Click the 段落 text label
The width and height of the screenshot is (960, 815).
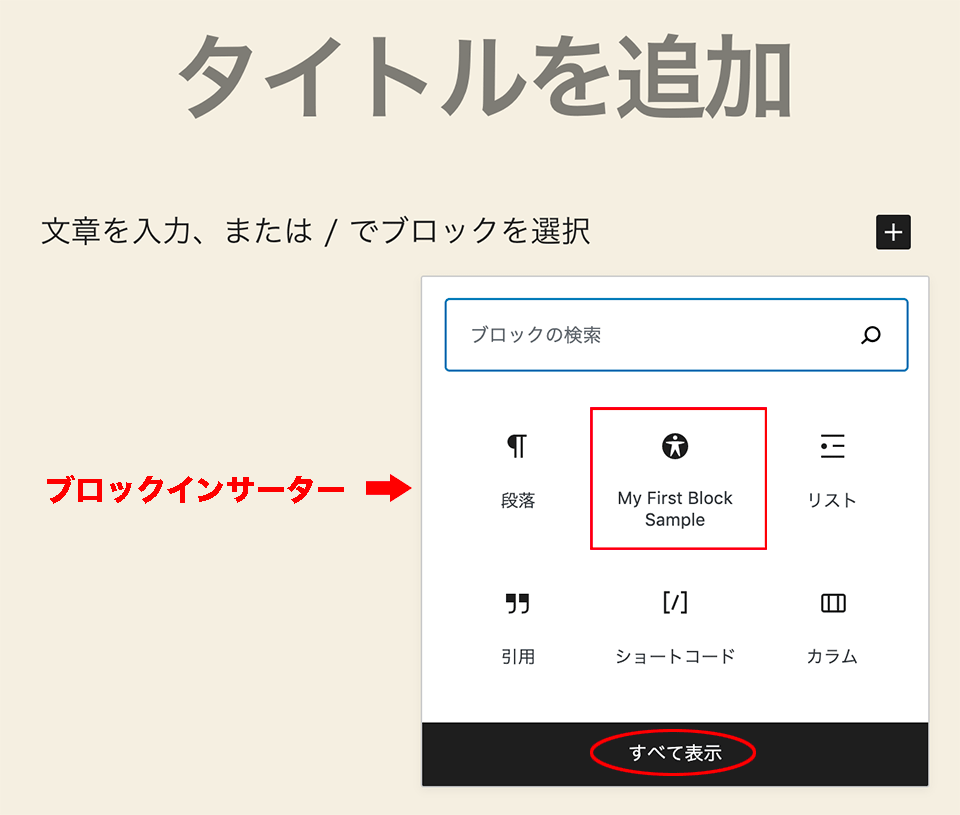[518, 501]
